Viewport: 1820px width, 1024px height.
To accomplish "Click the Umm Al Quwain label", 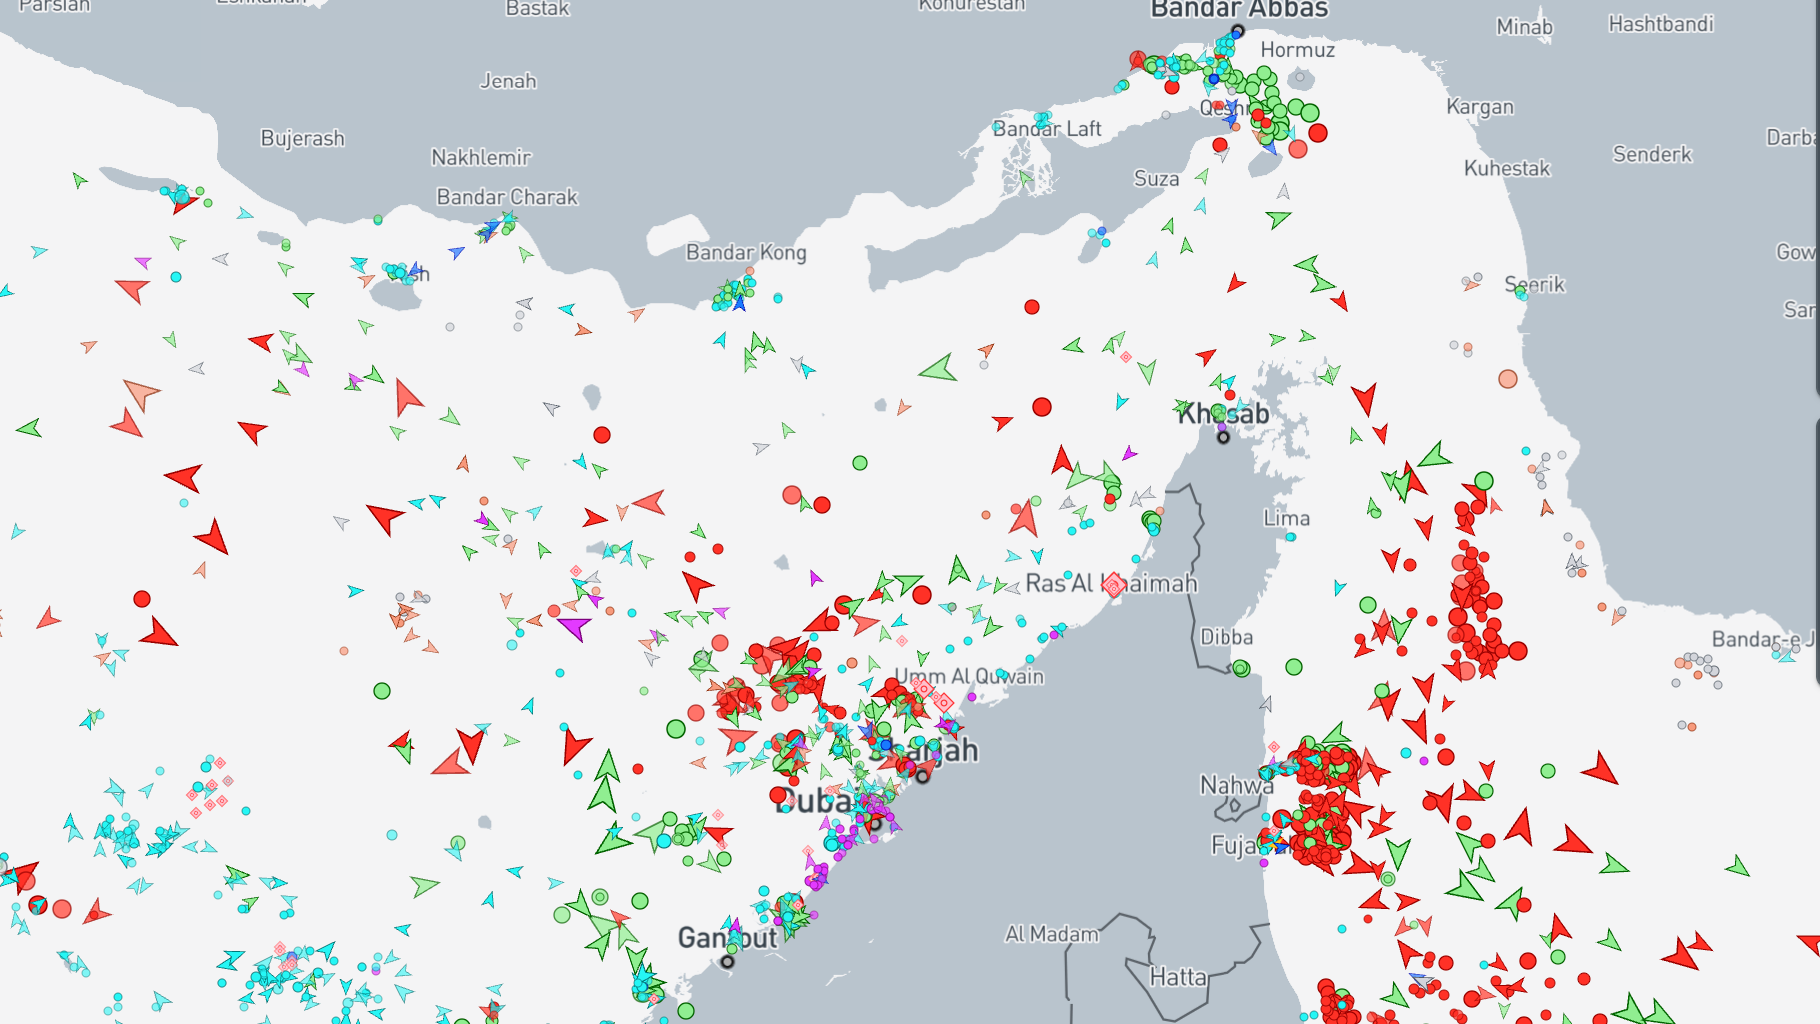I will tap(969, 677).
